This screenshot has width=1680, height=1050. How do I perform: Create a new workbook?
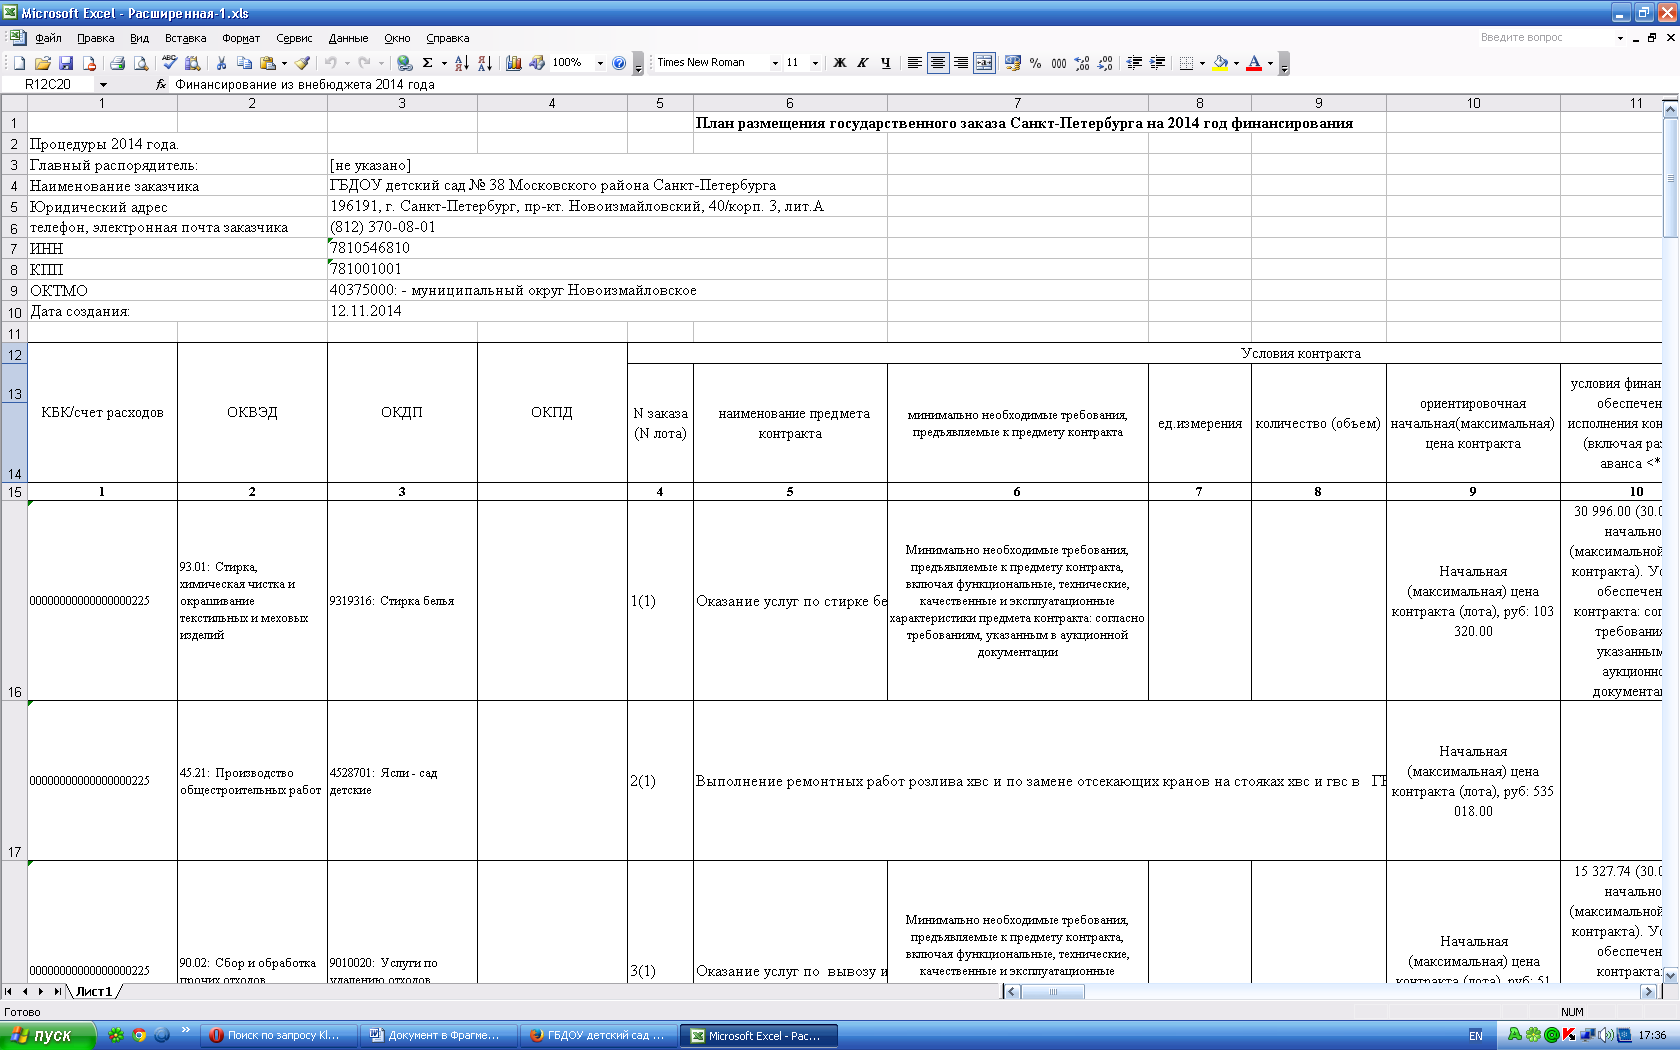point(19,63)
